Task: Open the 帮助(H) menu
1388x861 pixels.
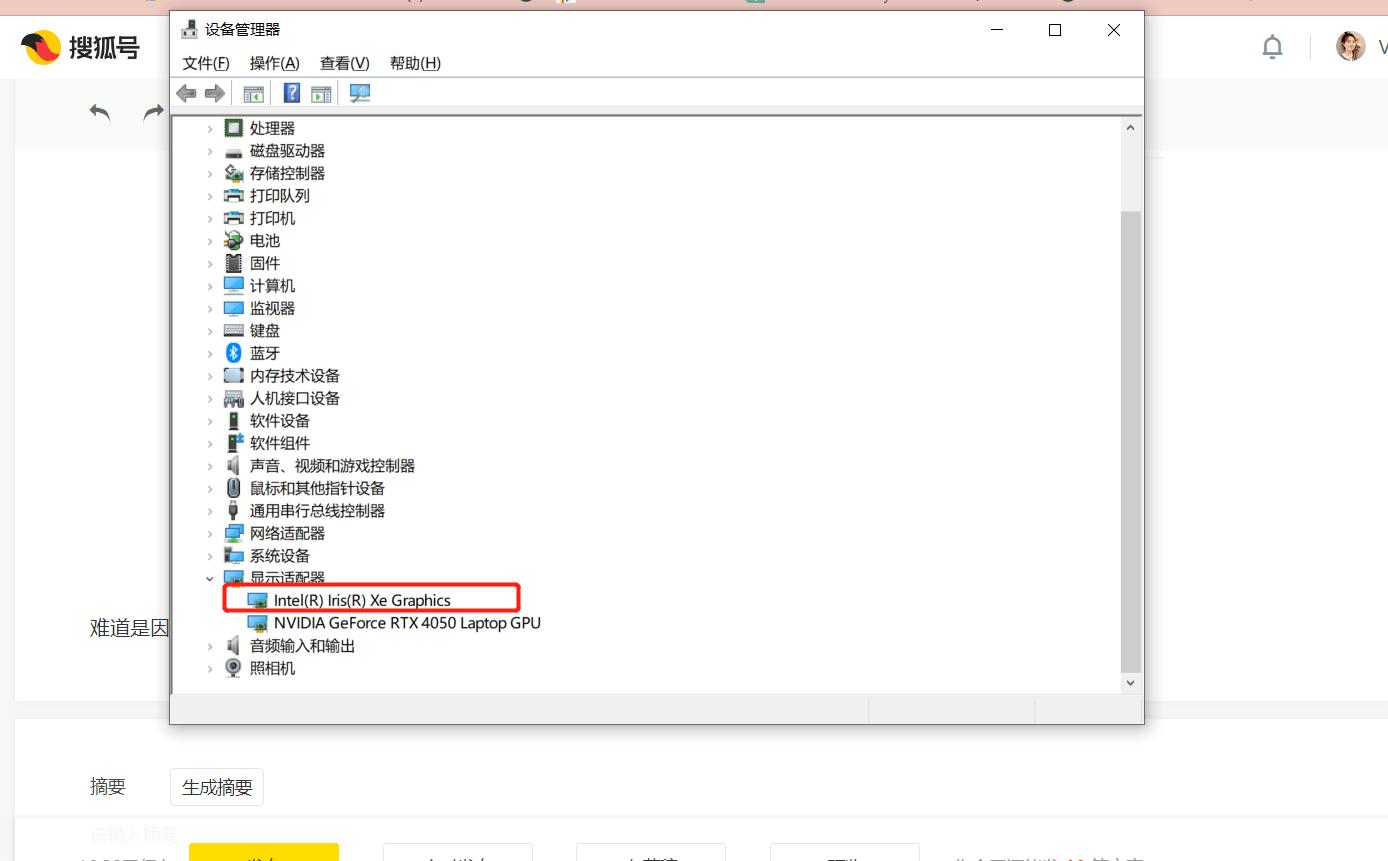Action: point(415,63)
